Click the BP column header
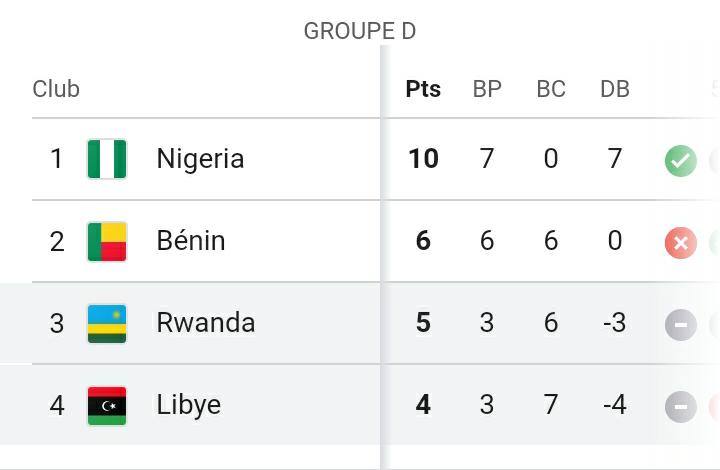Screen dimensions: 720x470 (x=487, y=89)
